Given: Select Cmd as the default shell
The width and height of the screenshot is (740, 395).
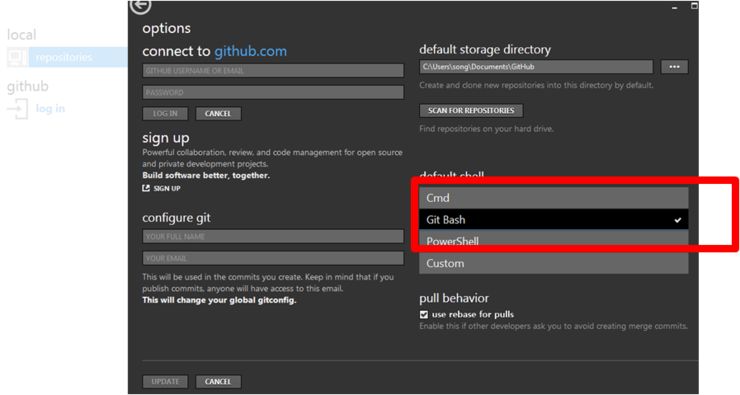Looking at the screenshot, I should 554,198.
